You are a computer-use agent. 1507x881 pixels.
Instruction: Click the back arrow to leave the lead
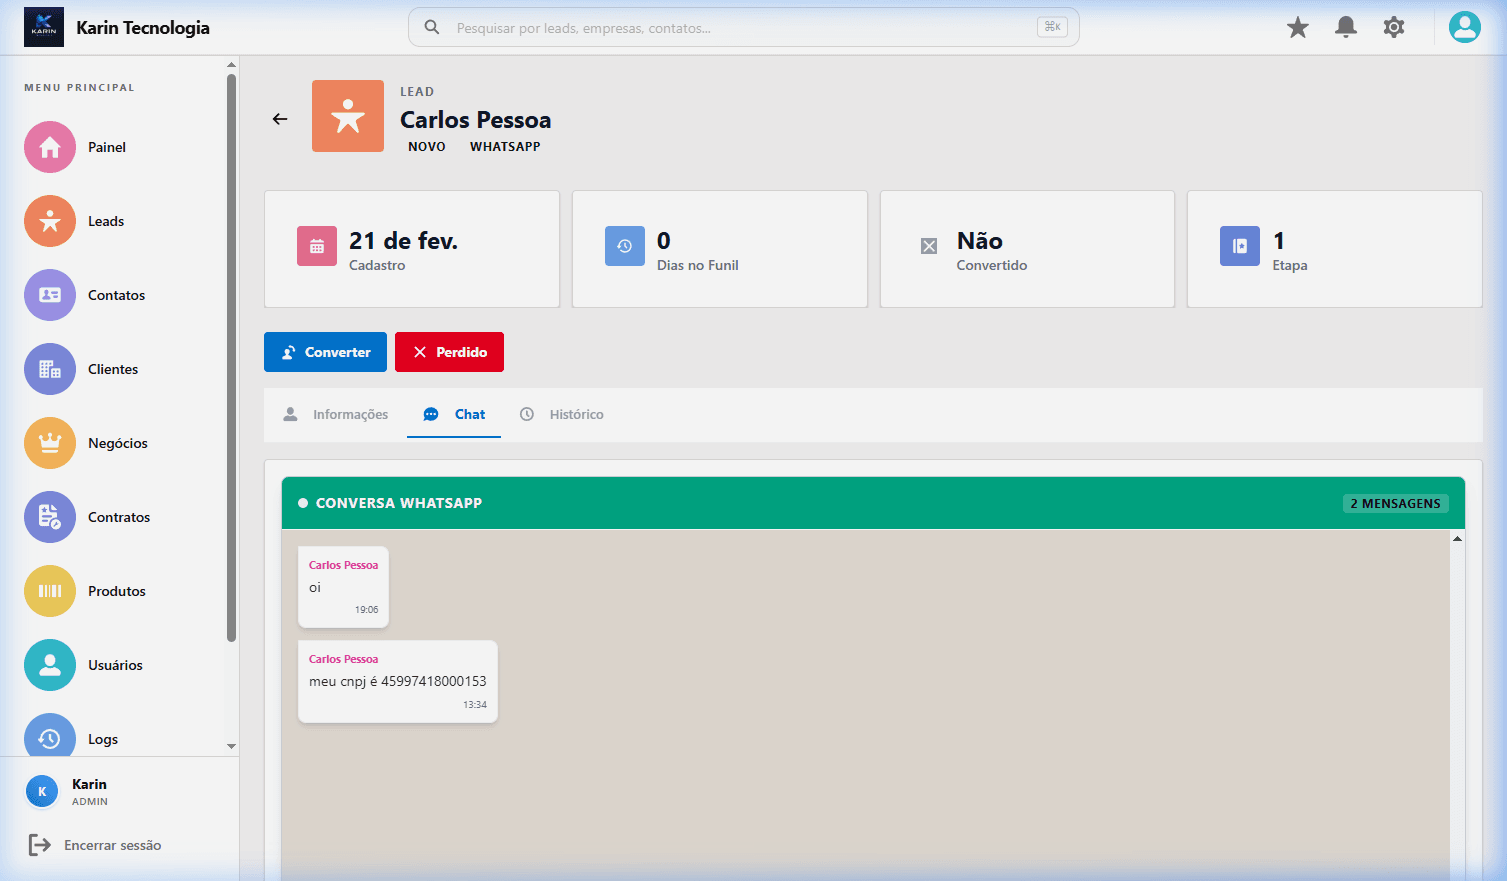[279, 118]
